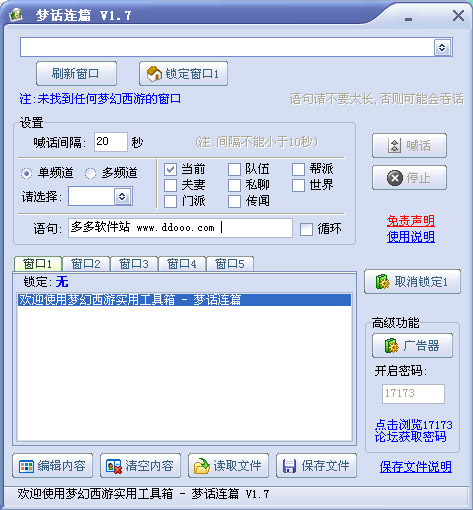Viewport: 473px width, 510px height.
Task: Click the red X stop icon on 停止
Action: pos(395,178)
